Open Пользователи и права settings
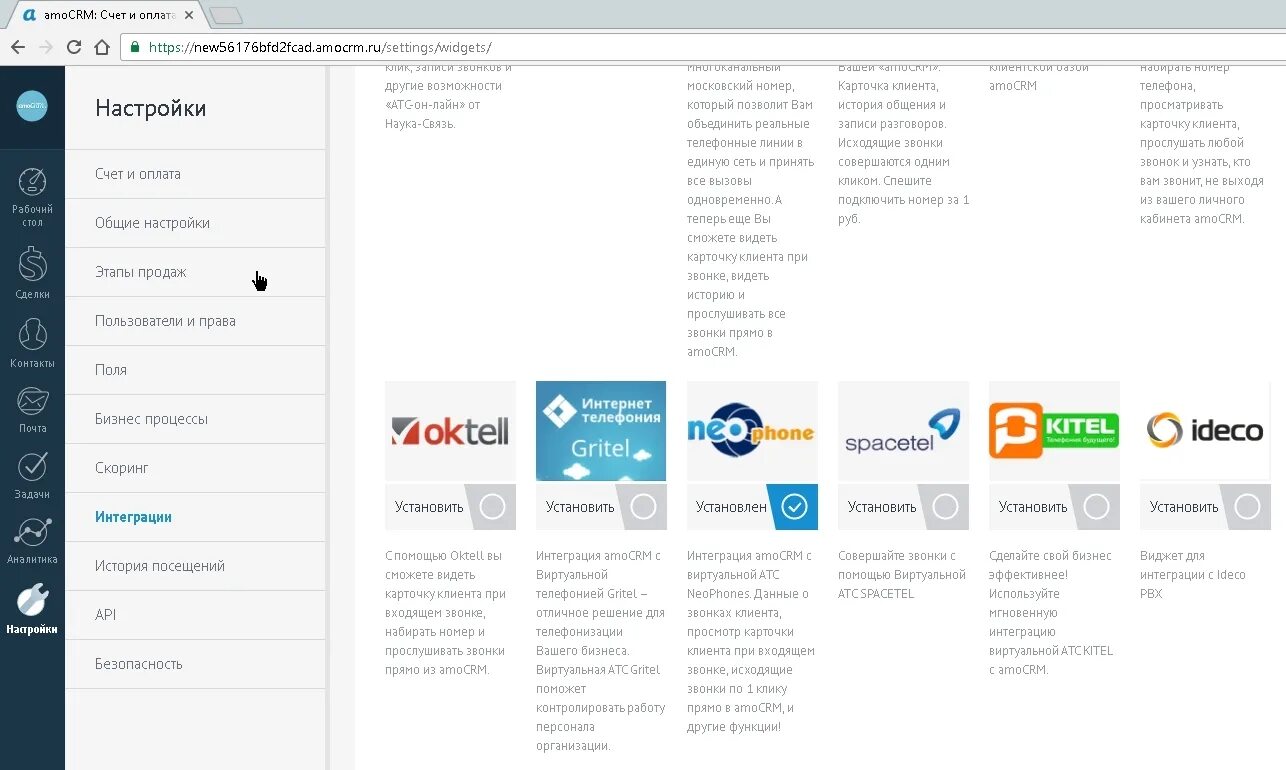This screenshot has height=770, width=1286. pyautogui.click(x=163, y=320)
